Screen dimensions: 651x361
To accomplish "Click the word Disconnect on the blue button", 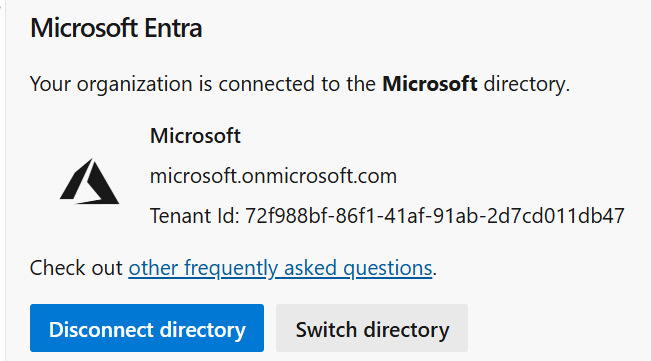I will click(101, 330).
